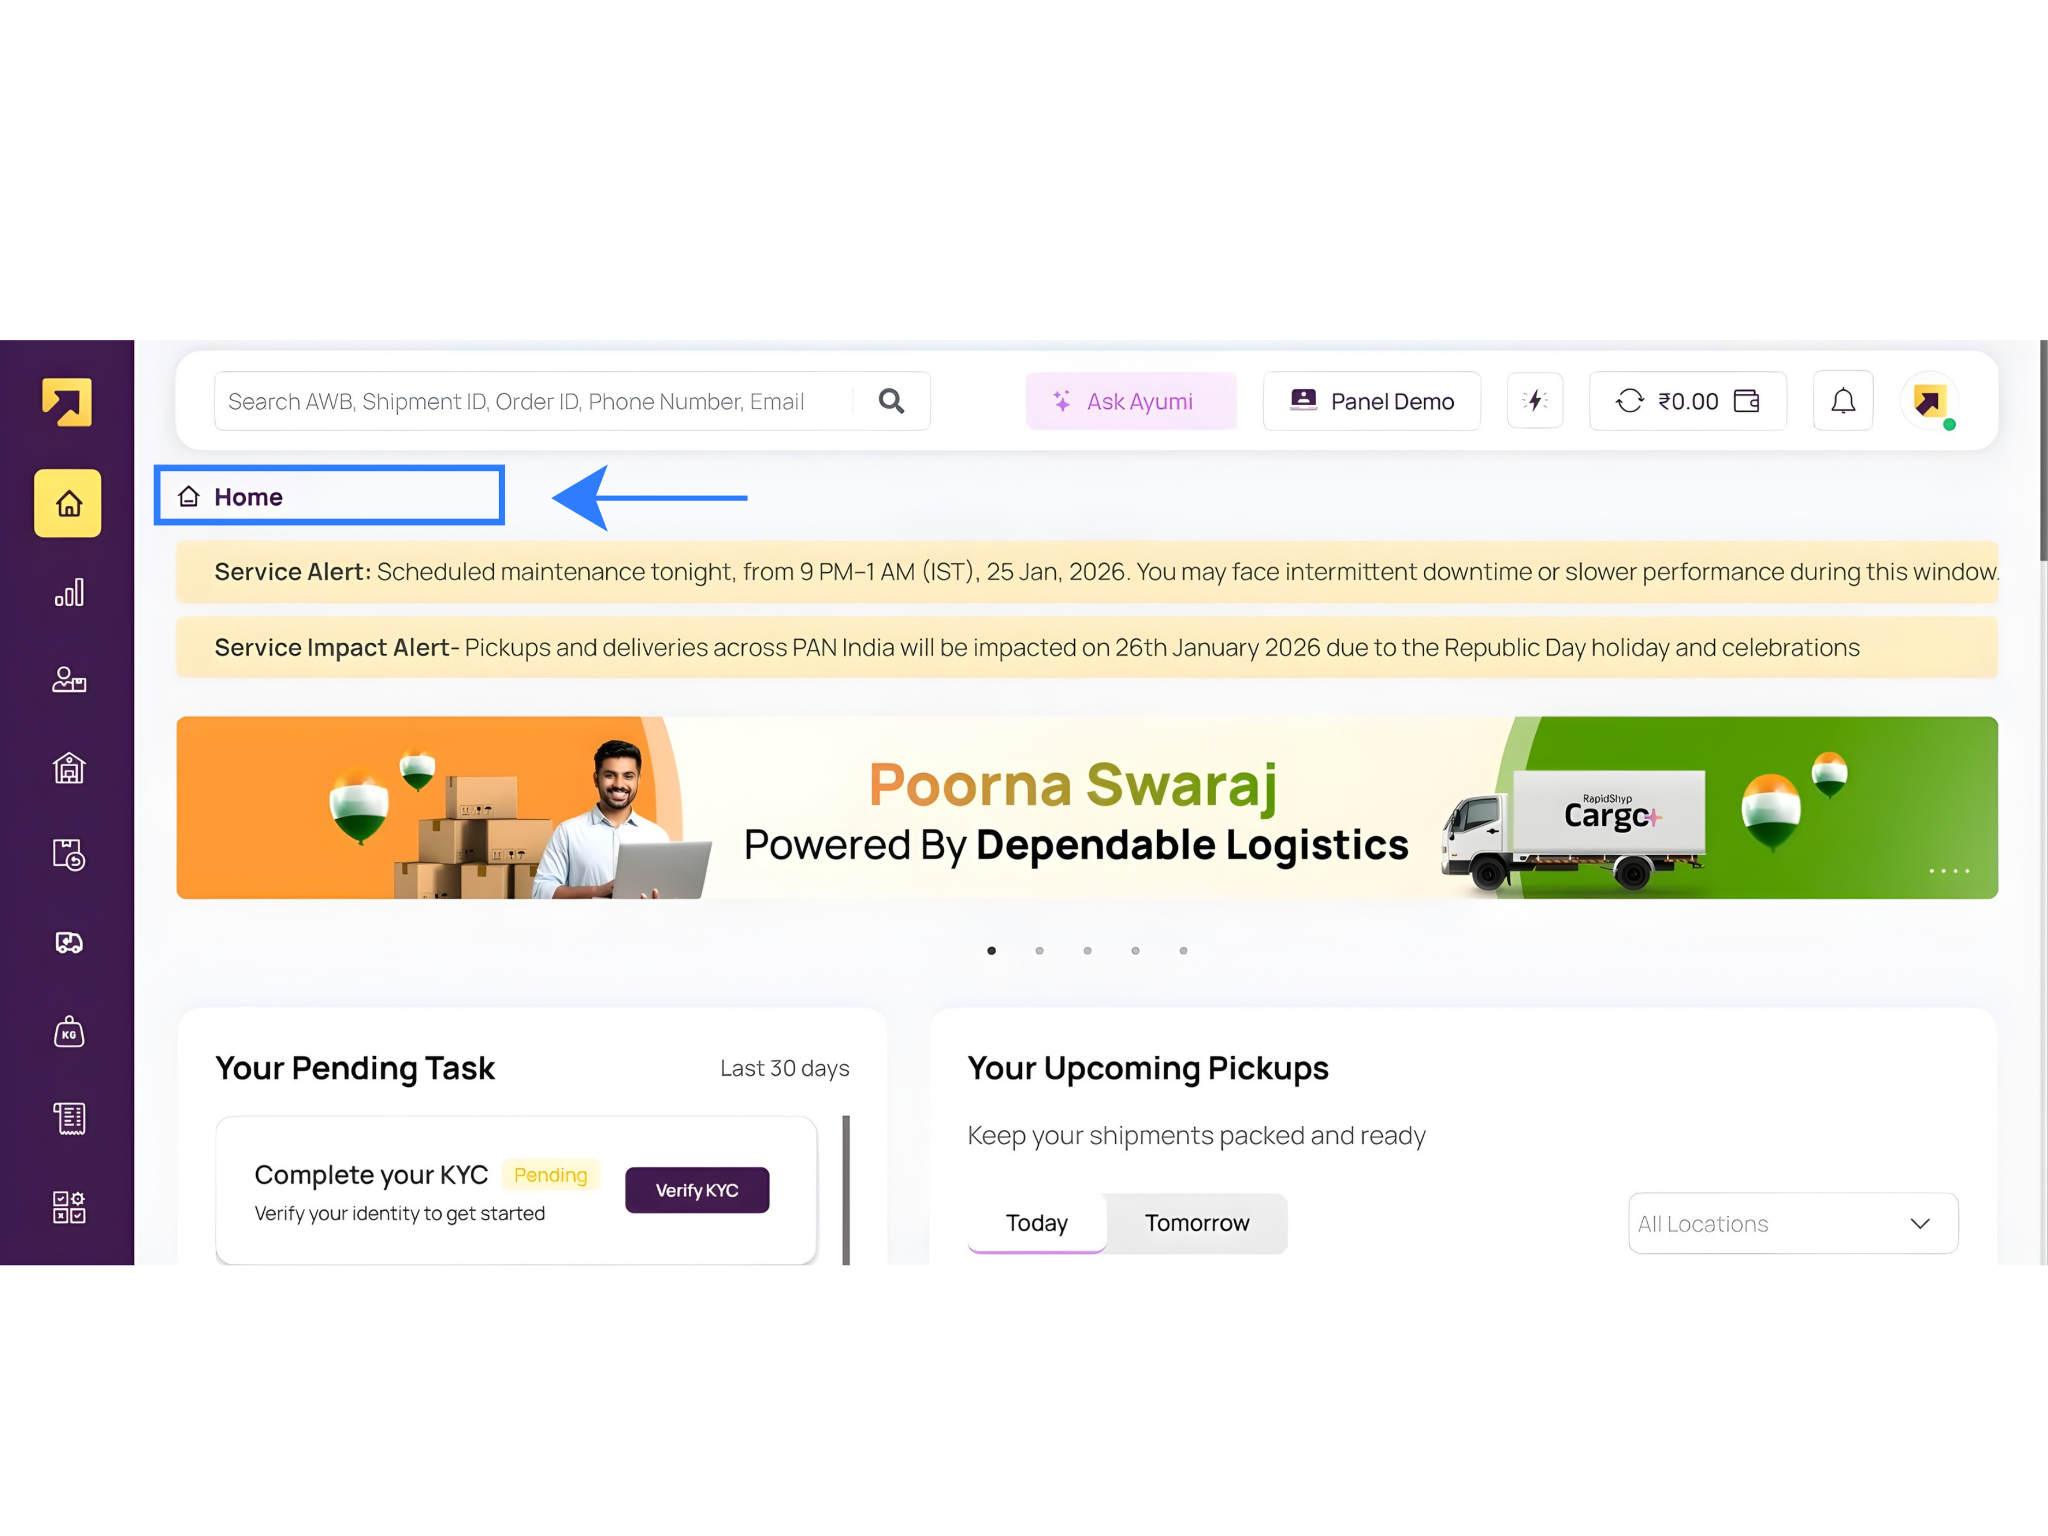Focus the AWB and Order ID search field
The image size is (2048, 1536).
[535, 401]
